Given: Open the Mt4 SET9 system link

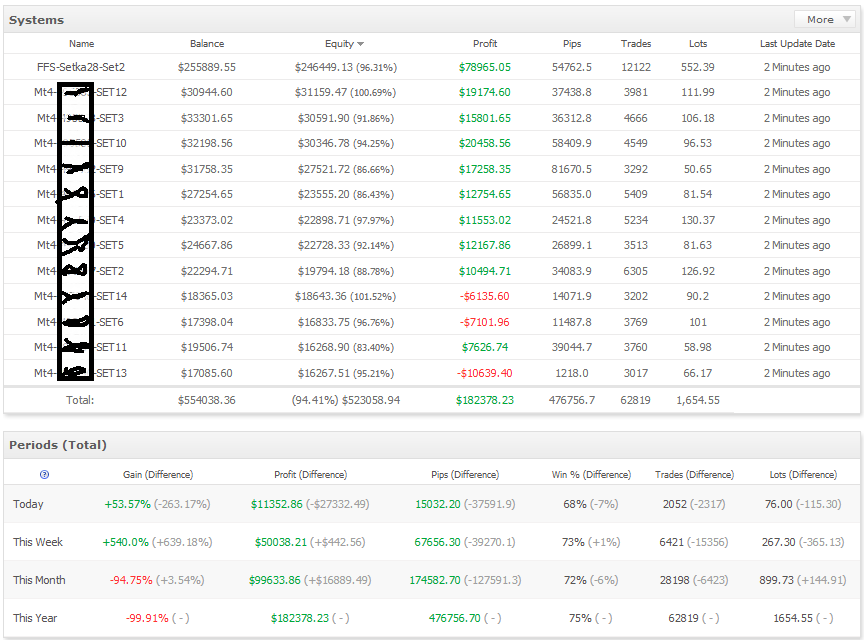Looking at the screenshot, I should point(80,169).
